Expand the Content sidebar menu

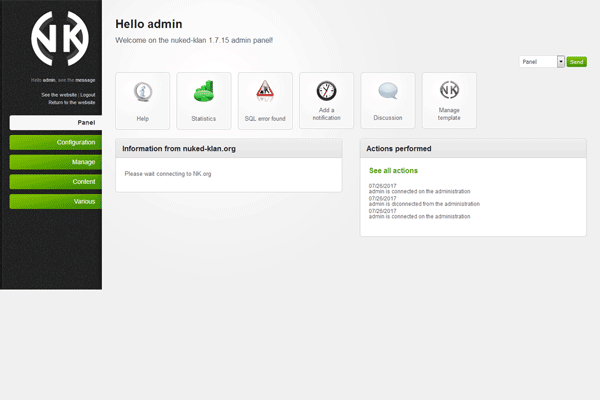pos(55,182)
